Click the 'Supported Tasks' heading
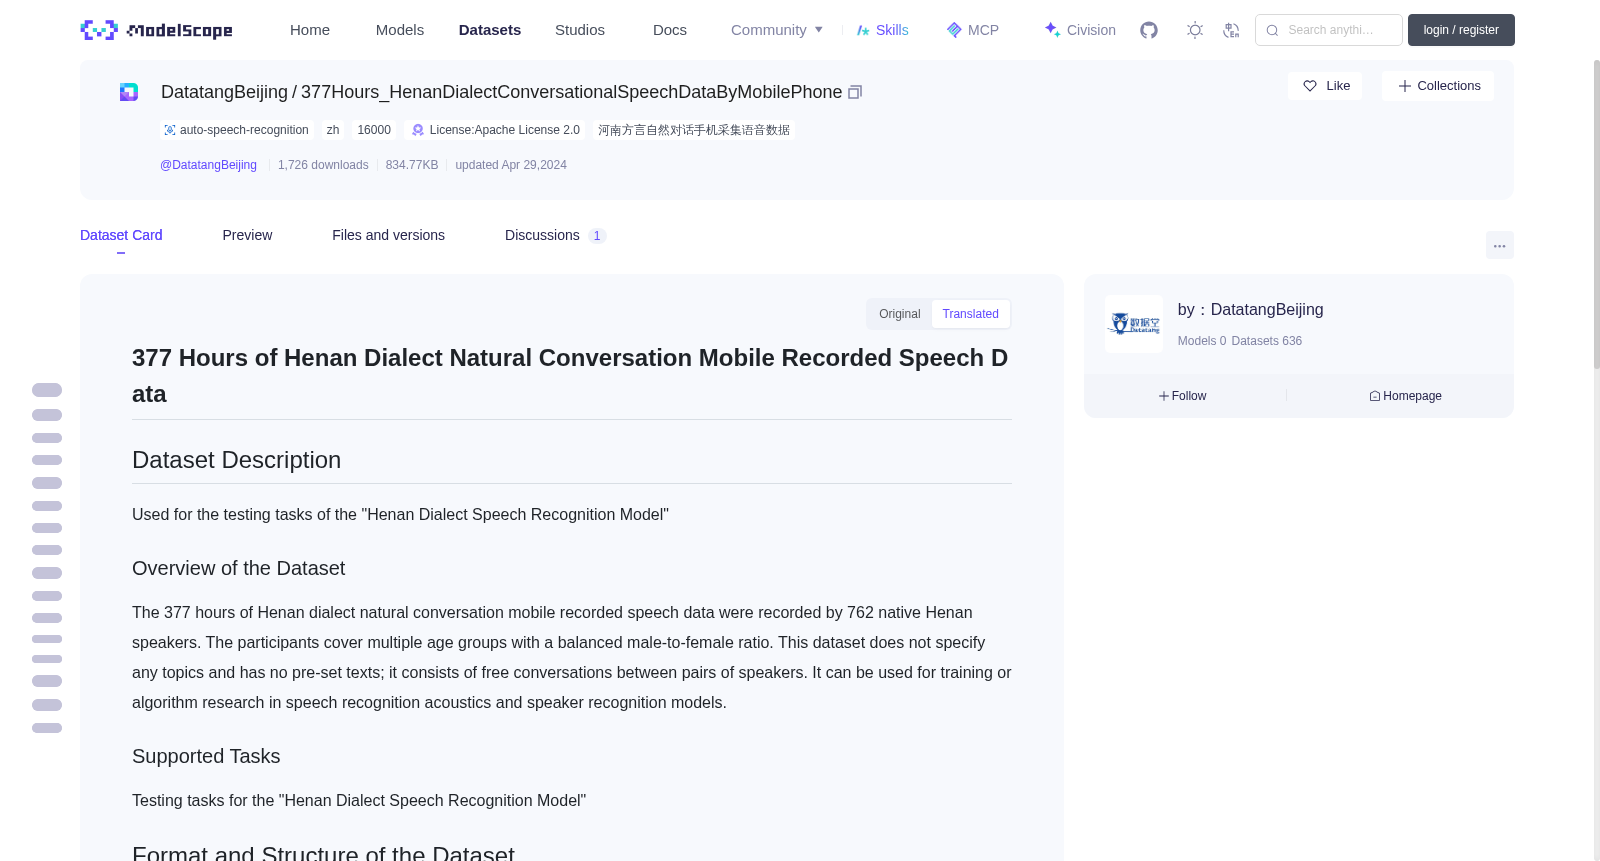 206,756
